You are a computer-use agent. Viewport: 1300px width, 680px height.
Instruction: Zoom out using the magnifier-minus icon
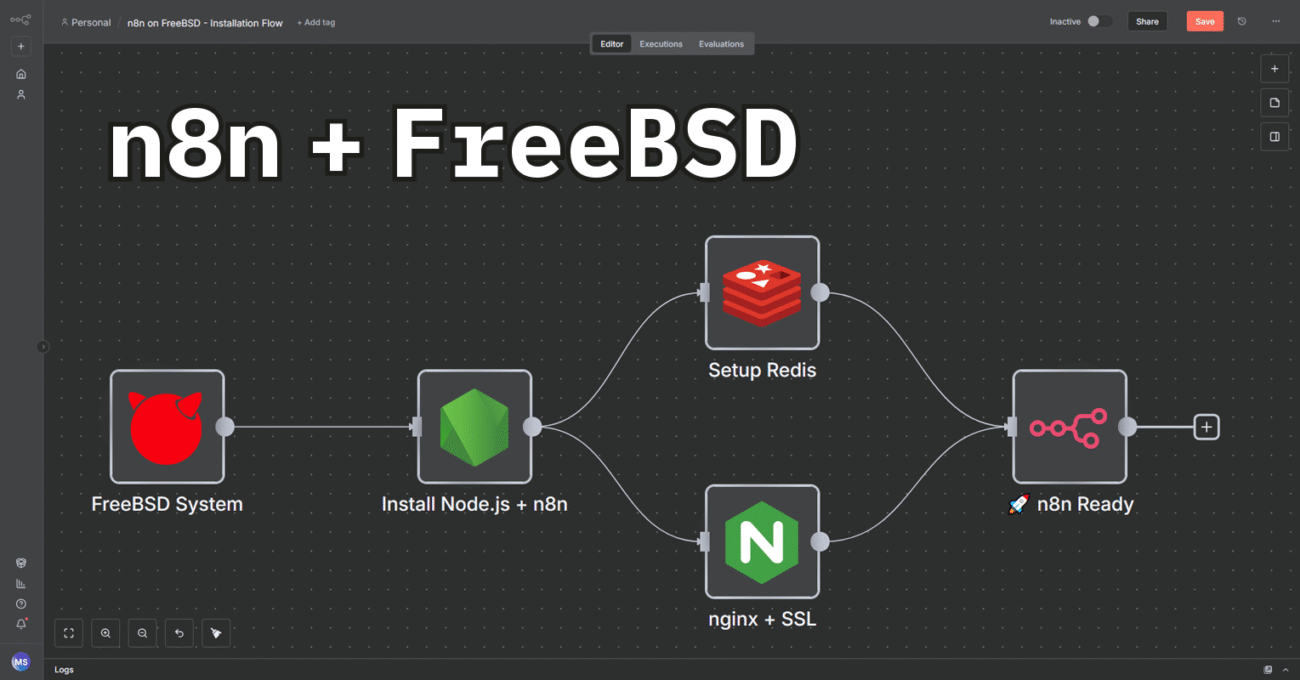click(x=142, y=633)
